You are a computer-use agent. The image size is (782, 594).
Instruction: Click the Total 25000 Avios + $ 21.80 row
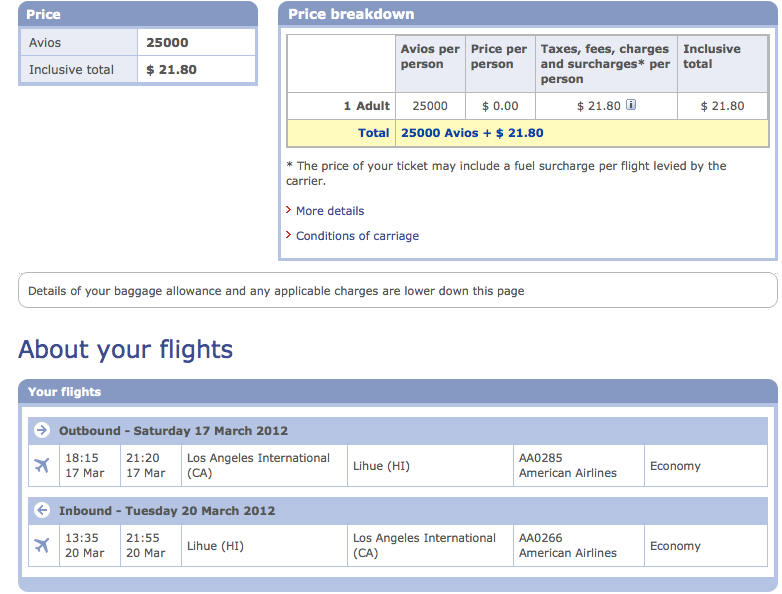[528, 133]
